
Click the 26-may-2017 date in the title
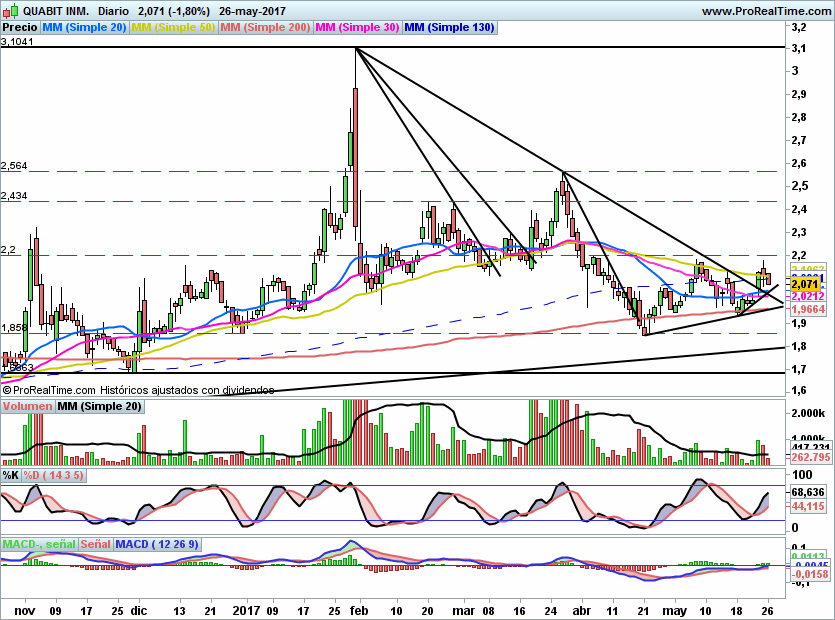point(252,11)
